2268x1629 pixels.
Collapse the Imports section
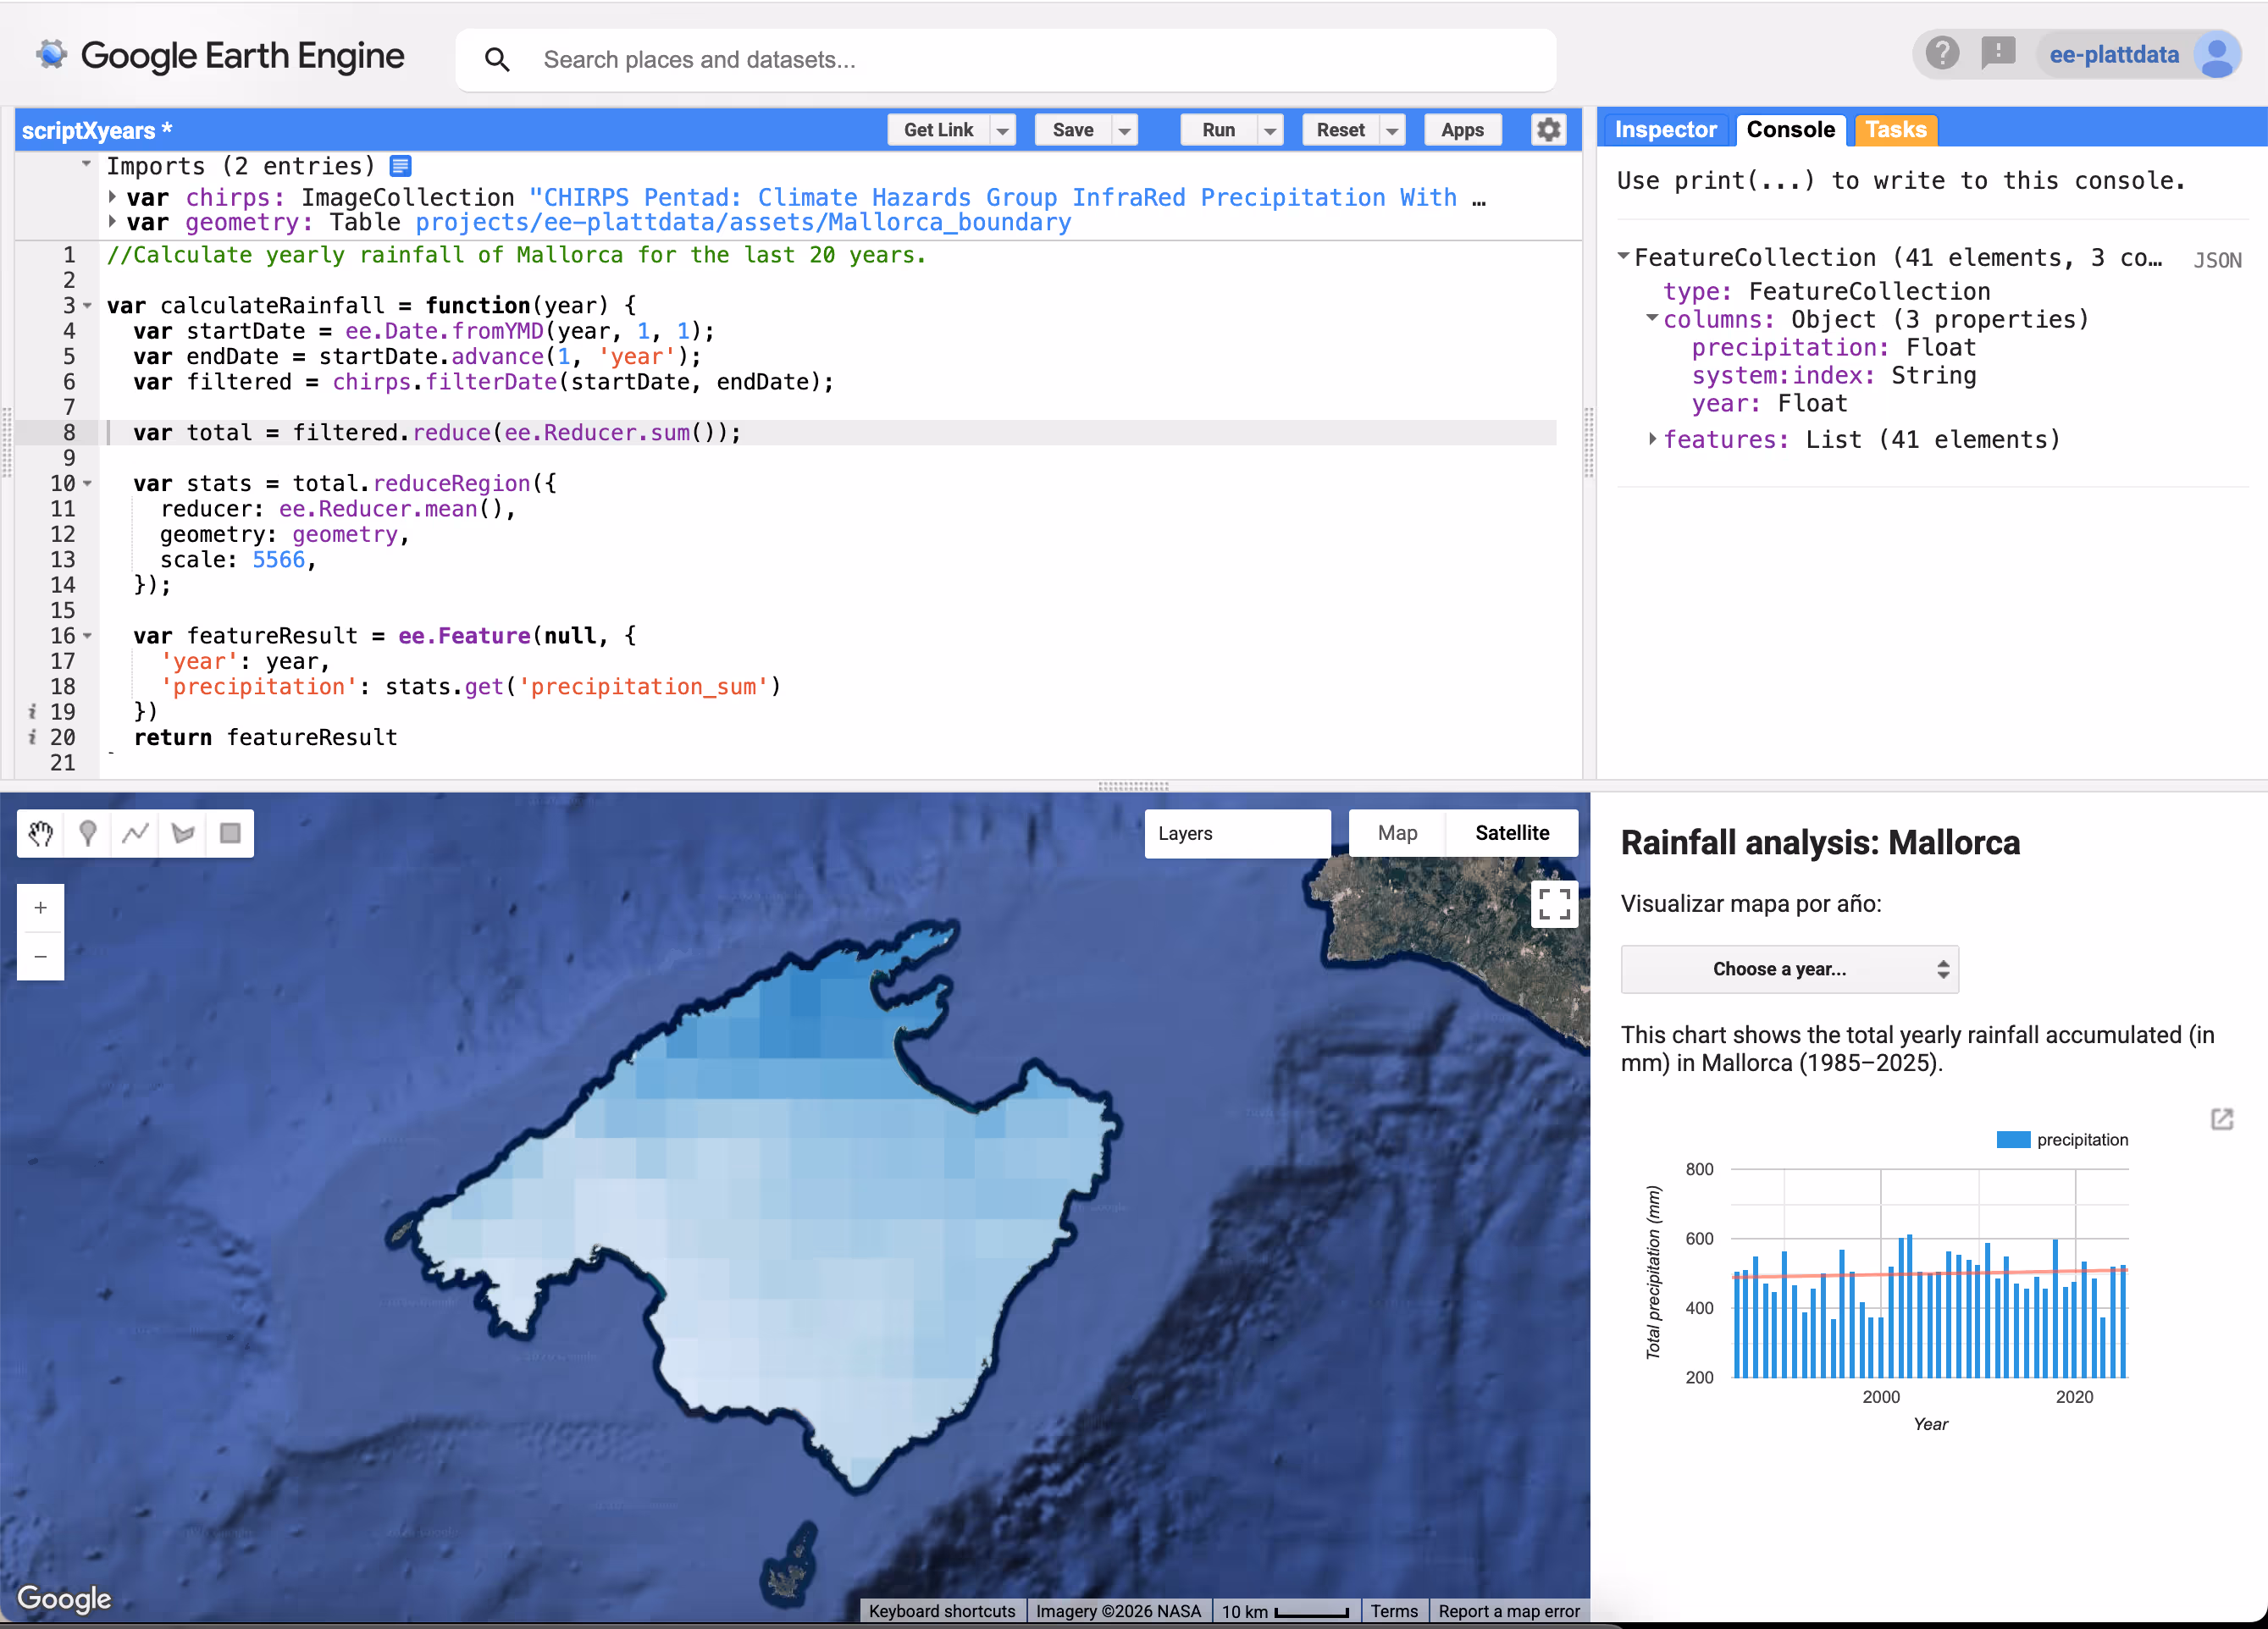pos(87,164)
